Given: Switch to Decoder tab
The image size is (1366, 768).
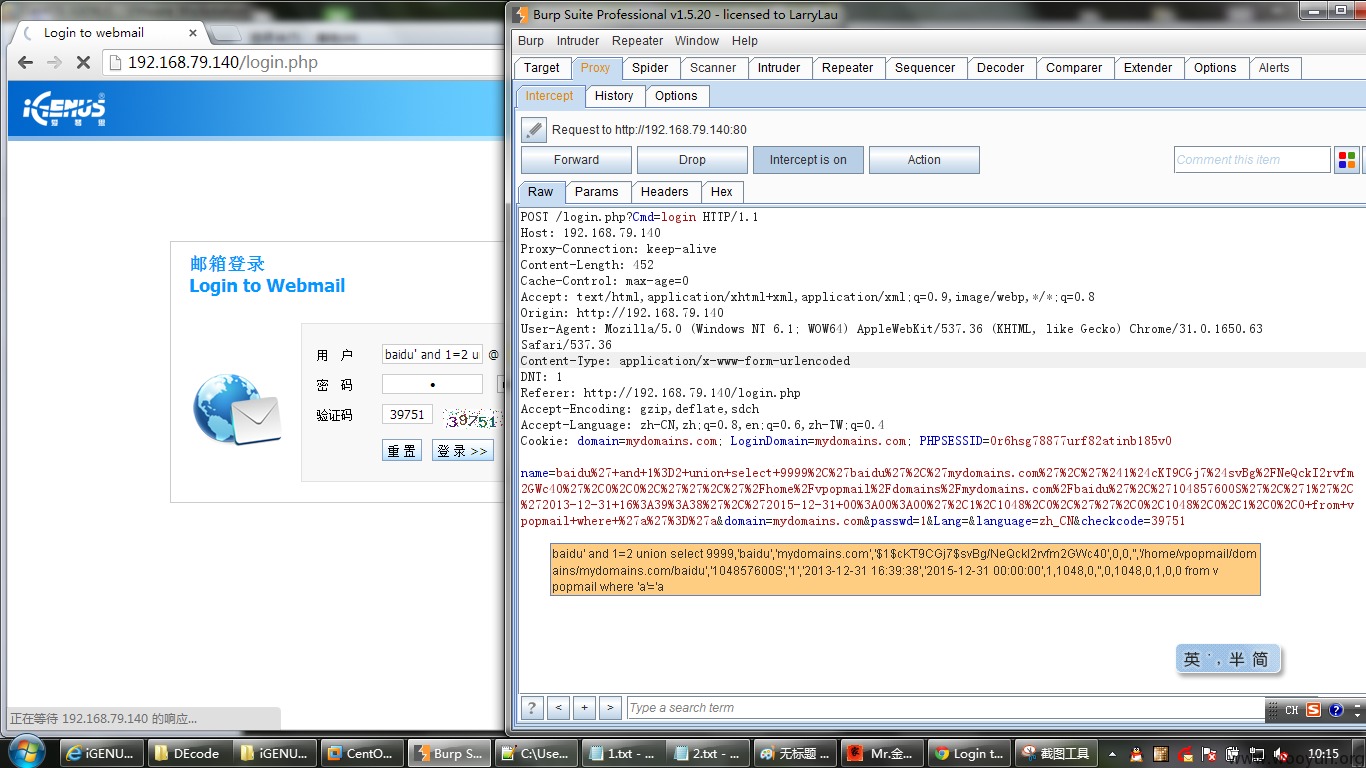Looking at the screenshot, I should pyautogui.click(x=1001, y=68).
